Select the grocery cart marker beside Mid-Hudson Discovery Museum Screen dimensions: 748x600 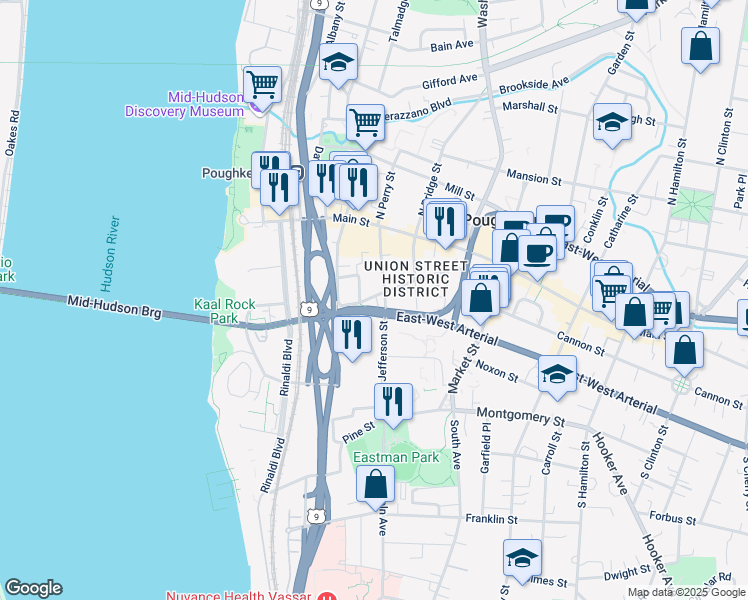[x=262, y=88]
